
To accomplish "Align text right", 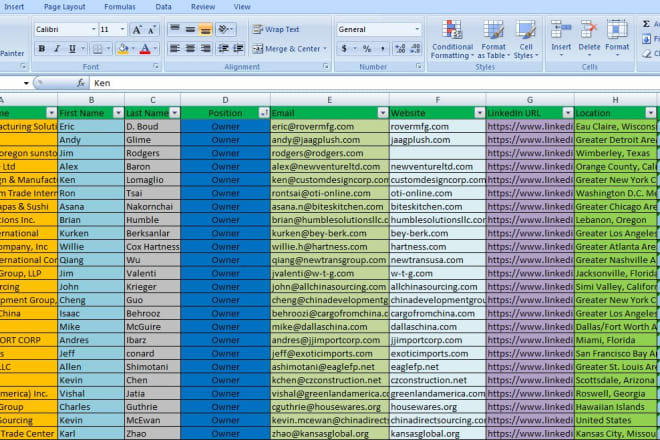I will 205,49.
